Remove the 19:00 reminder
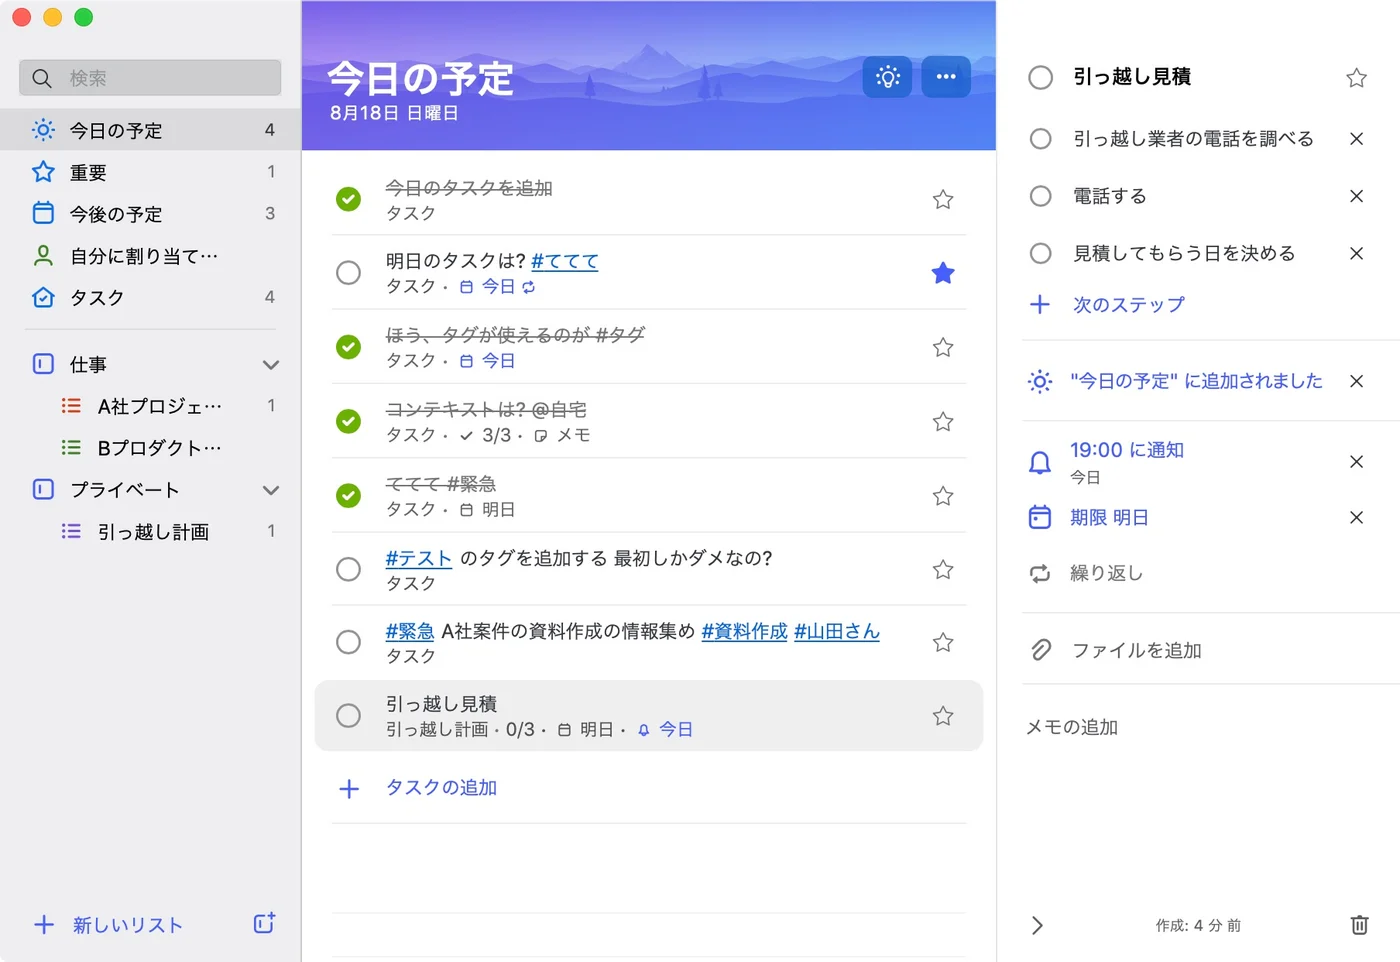The width and height of the screenshot is (1400, 962). [x=1356, y=462]
